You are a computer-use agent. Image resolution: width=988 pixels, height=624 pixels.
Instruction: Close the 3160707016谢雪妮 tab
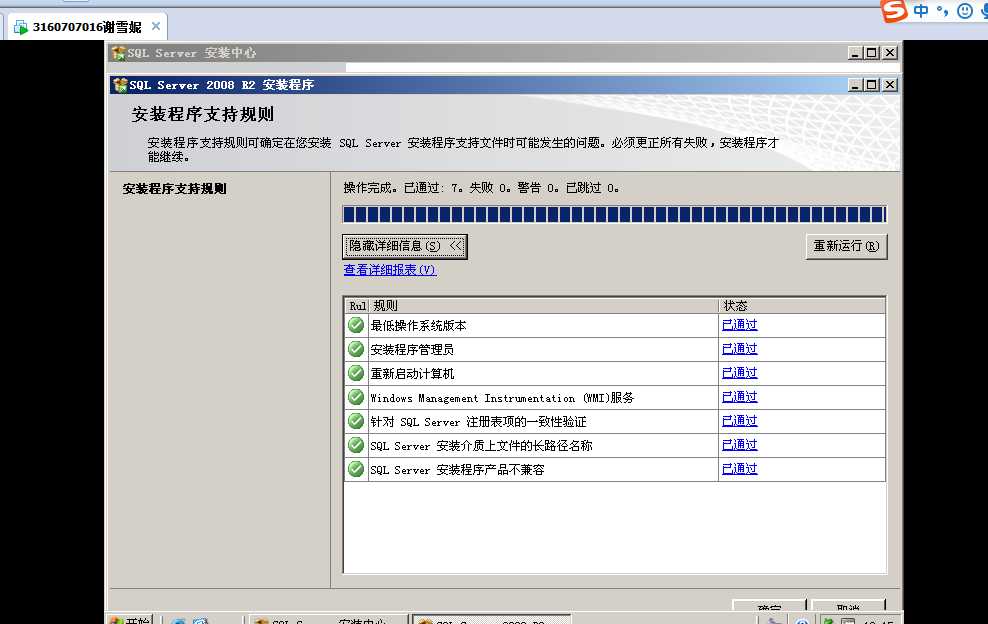pos(156,26)
